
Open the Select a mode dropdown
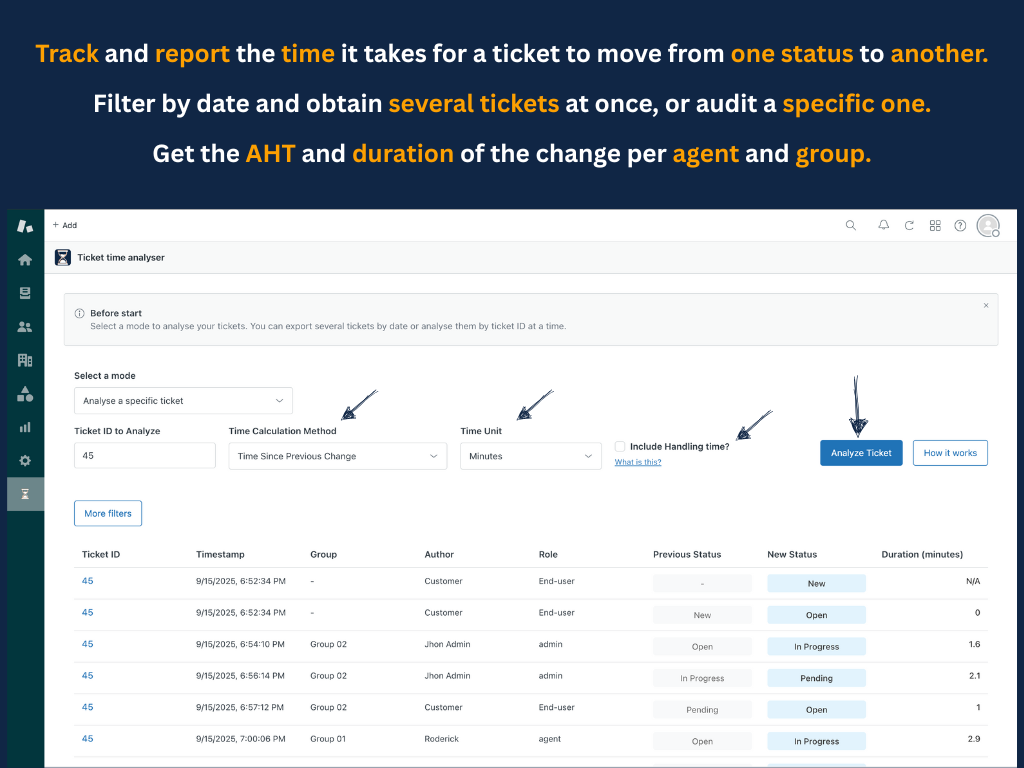[183, 400]
